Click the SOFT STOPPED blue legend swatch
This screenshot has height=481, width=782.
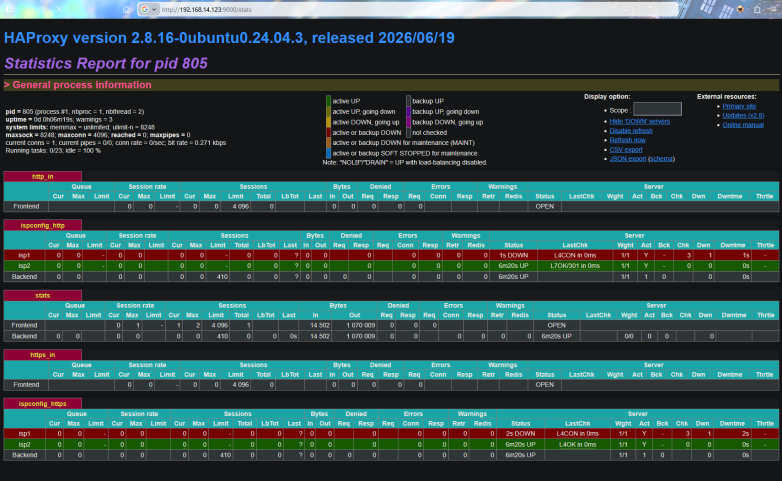click(328, 153)
